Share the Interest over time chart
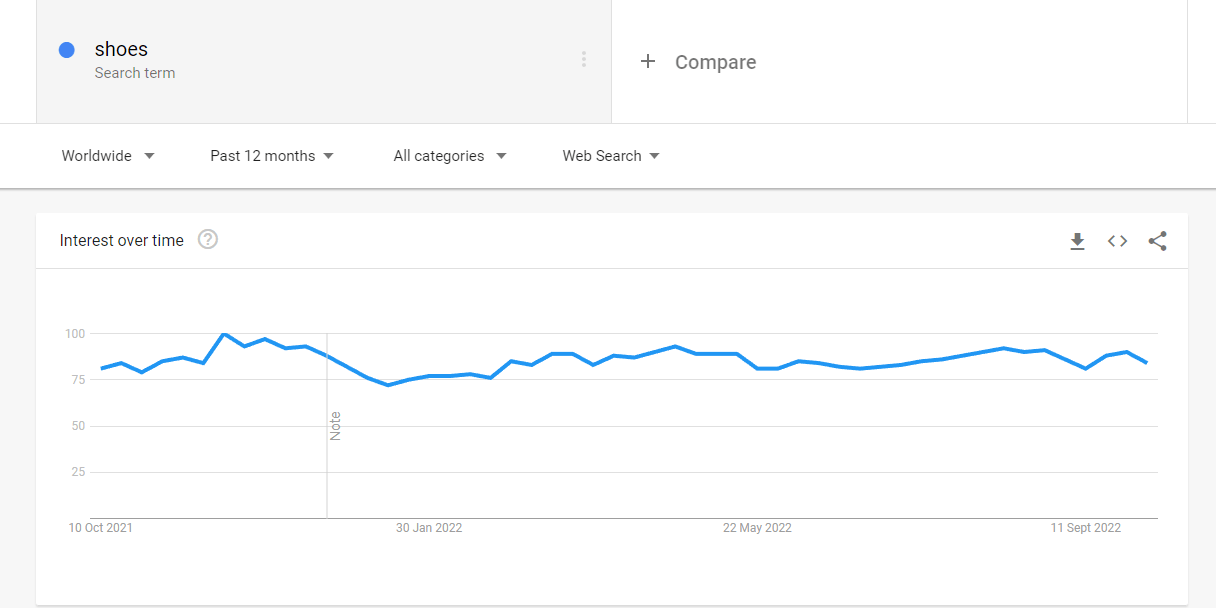This screenshot has width=1216, height=608. point(1157,241)
